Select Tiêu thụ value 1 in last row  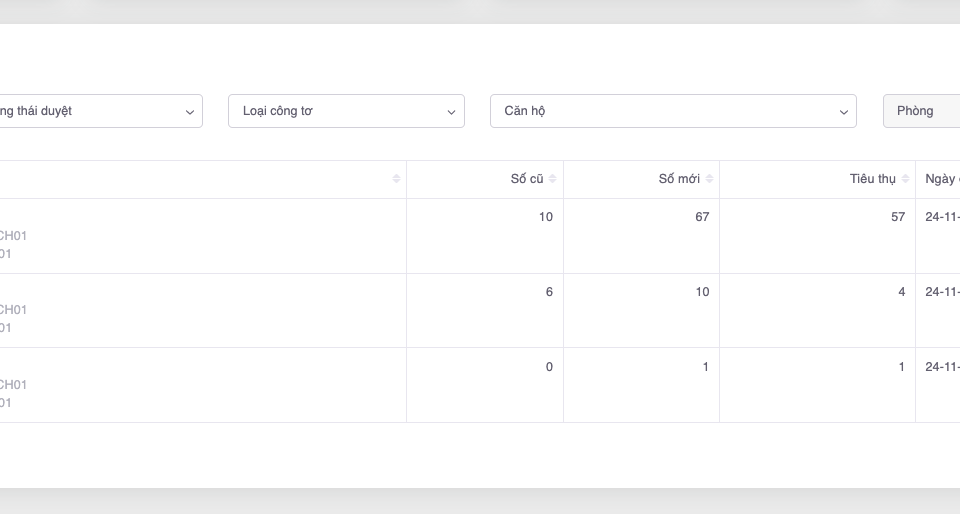(901, 367)
